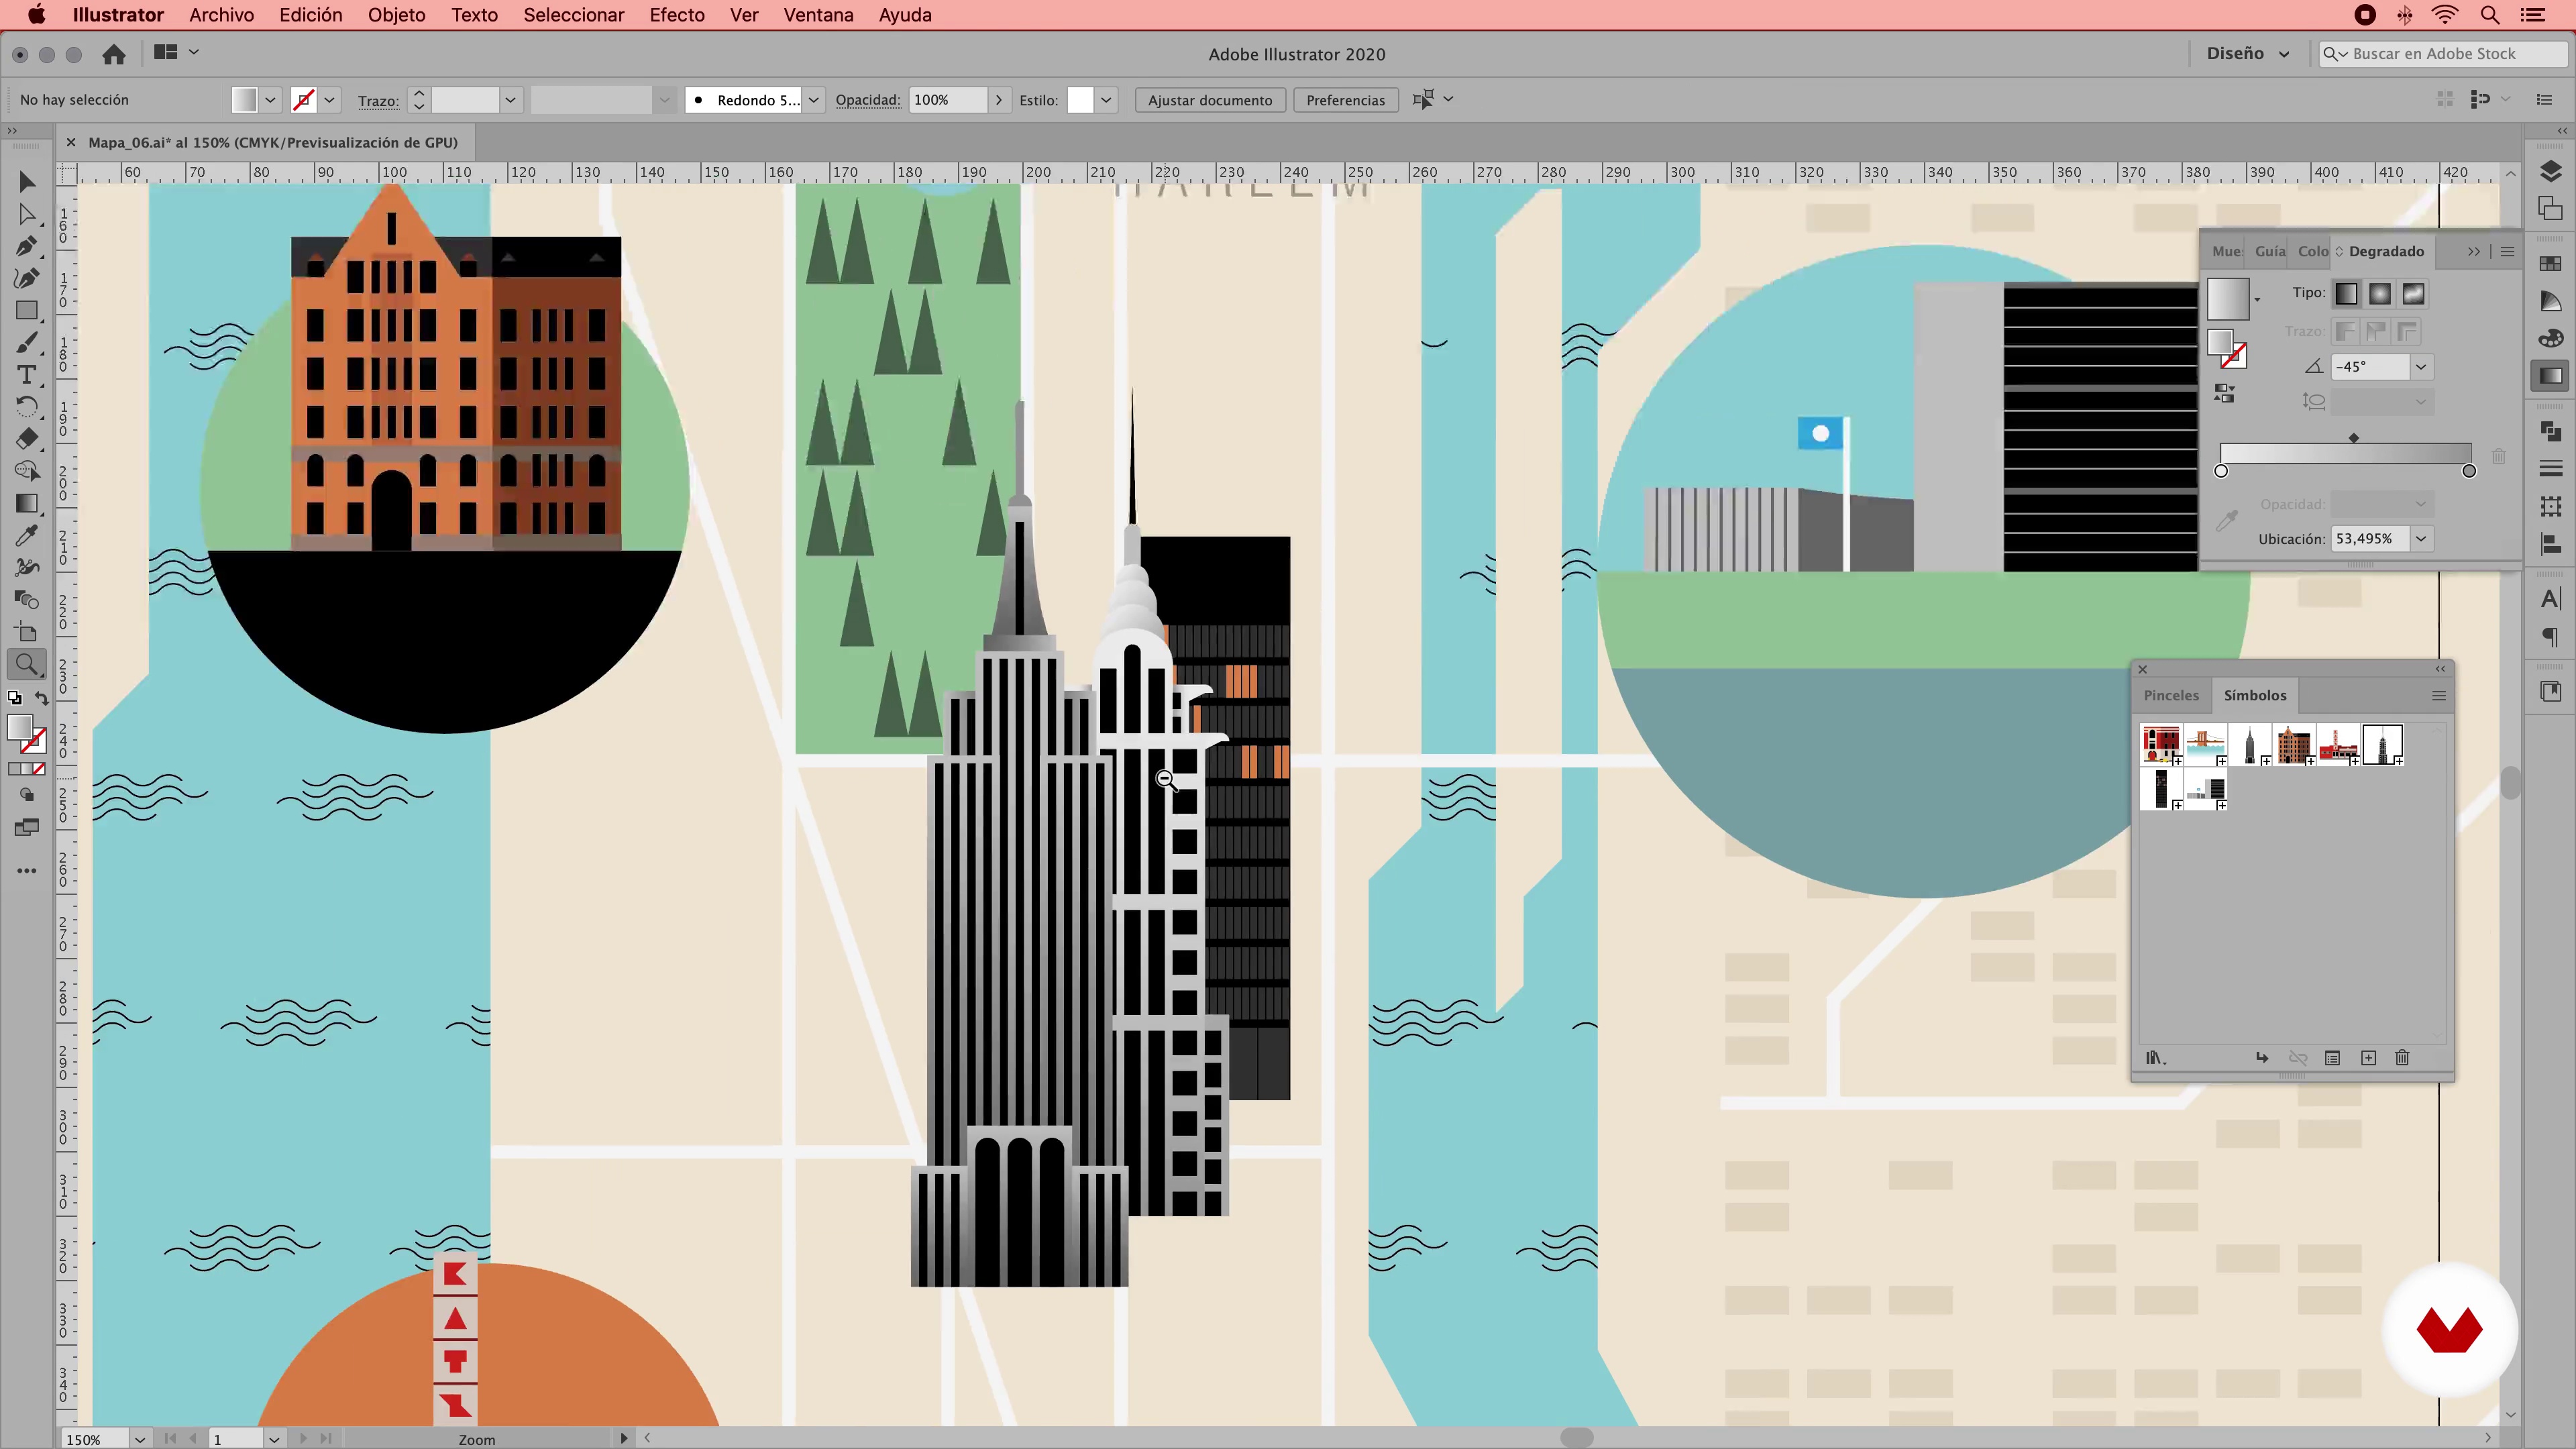Image resolution: width=2576 pixels, height=1449 pixels.
Task: Click the Buscar en Adobe Stock search field
Action: [x=2443, y=54]
